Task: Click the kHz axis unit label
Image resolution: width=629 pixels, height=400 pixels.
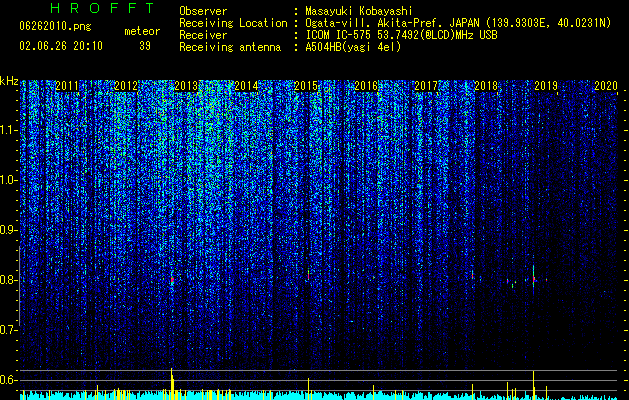Action: (x=9, y=81)
